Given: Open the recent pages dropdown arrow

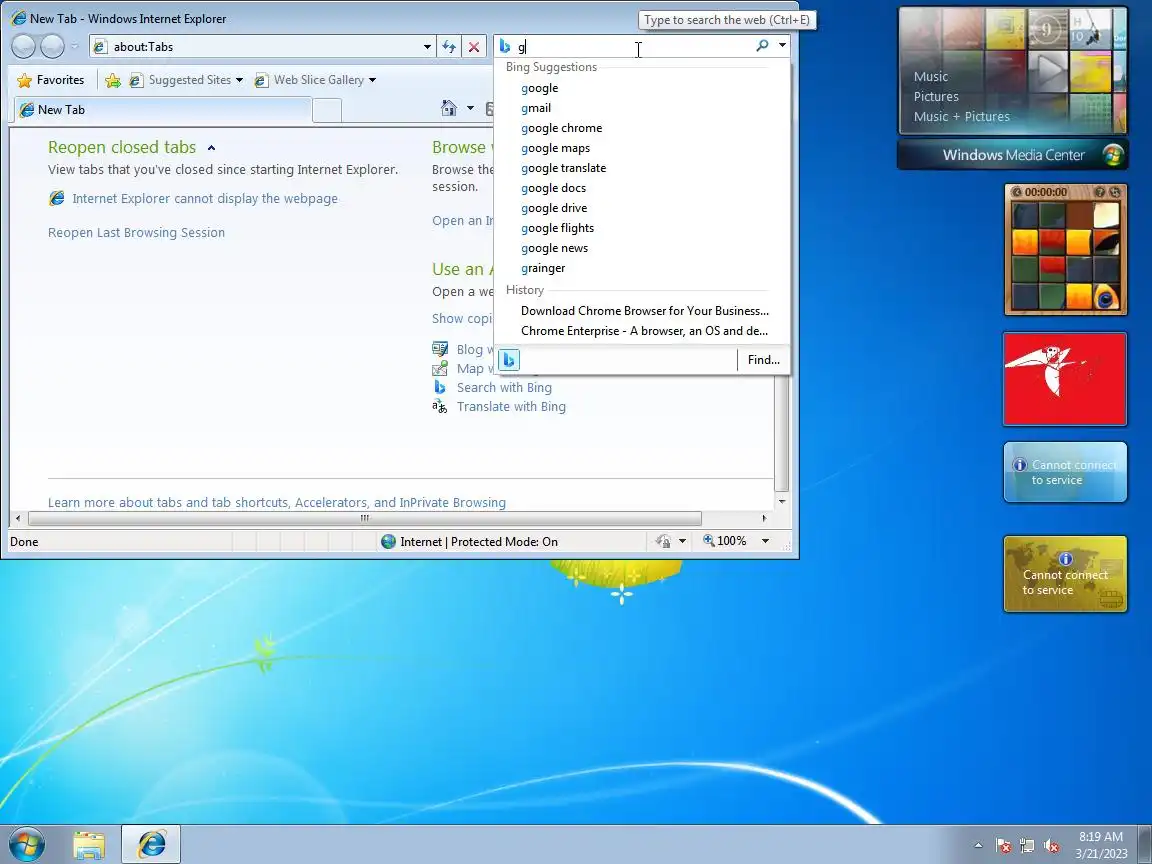Looking at the screenshot, I should [74, 47].
